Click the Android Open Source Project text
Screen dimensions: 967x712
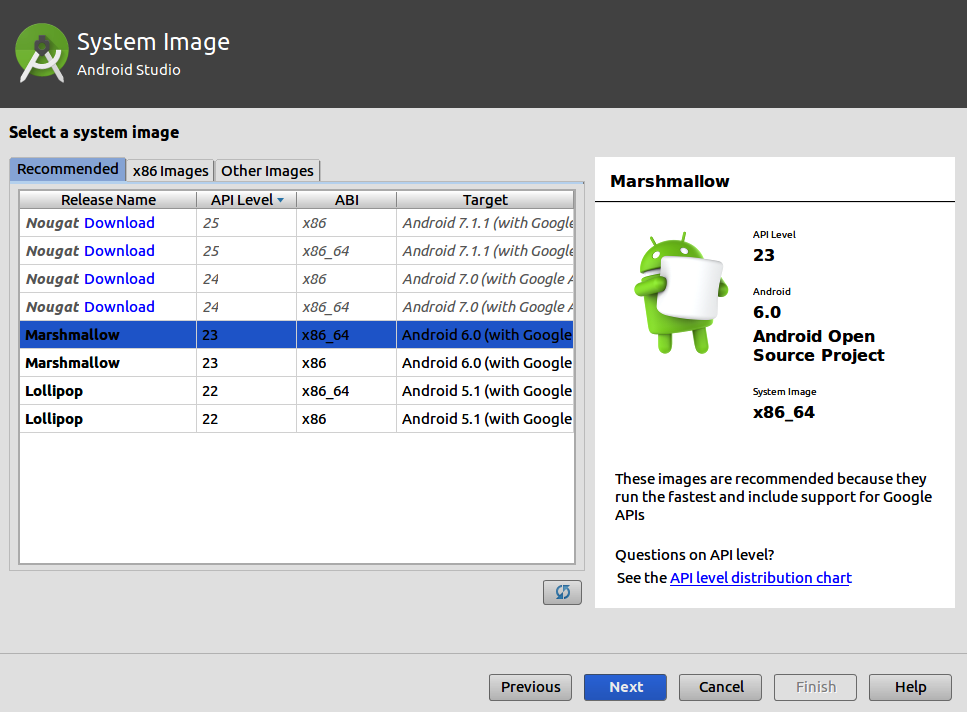point(818,346)
